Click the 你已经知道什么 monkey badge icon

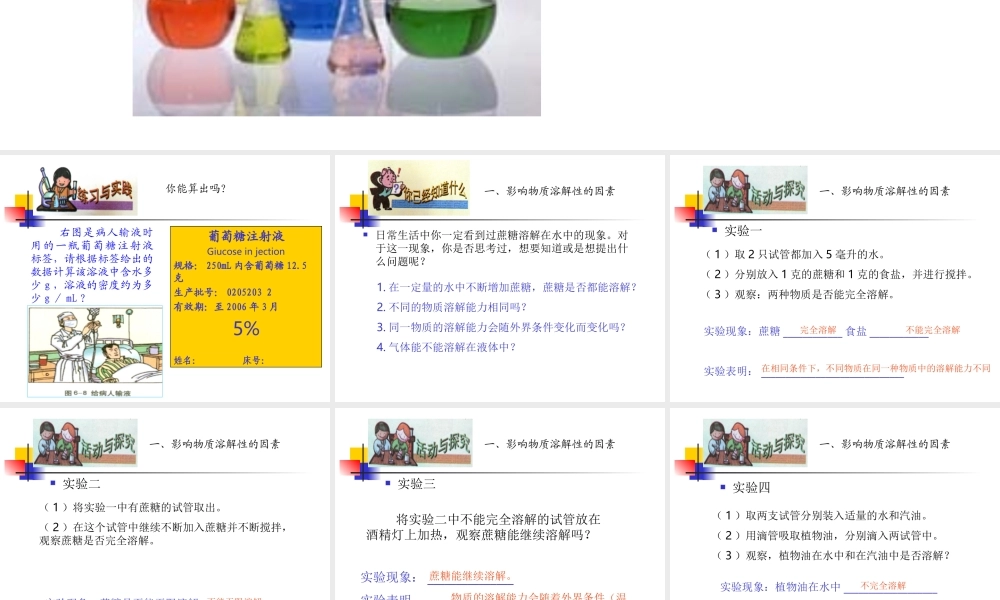tap(418, 187)
